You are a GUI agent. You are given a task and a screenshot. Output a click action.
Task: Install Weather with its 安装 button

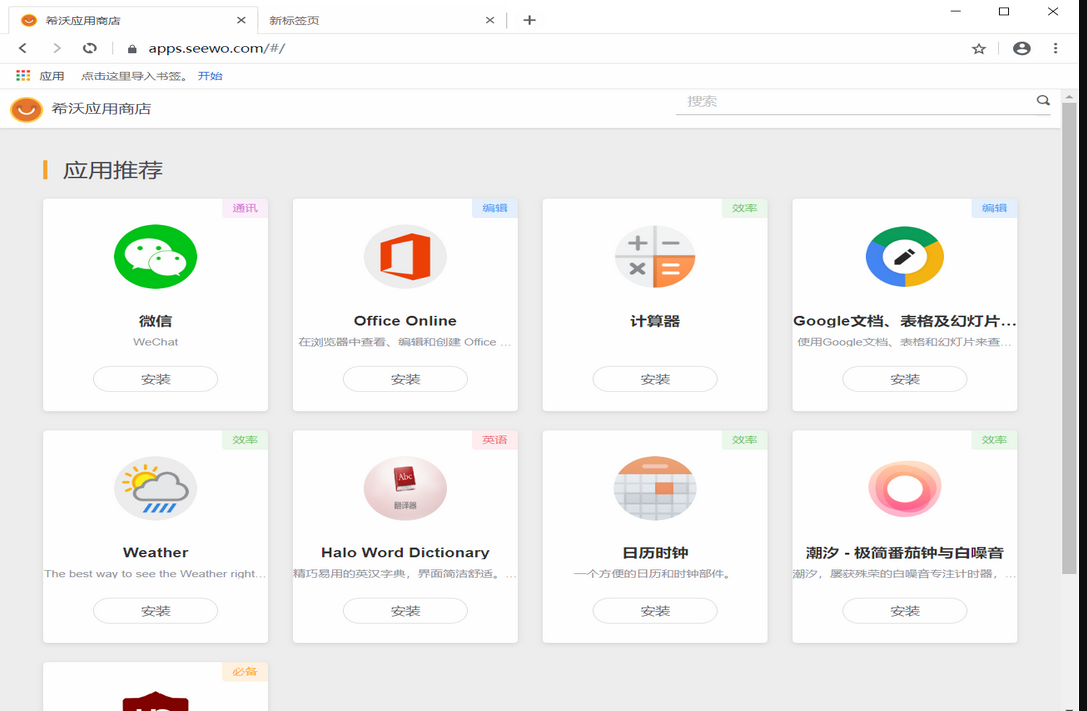tap(155, 611)
